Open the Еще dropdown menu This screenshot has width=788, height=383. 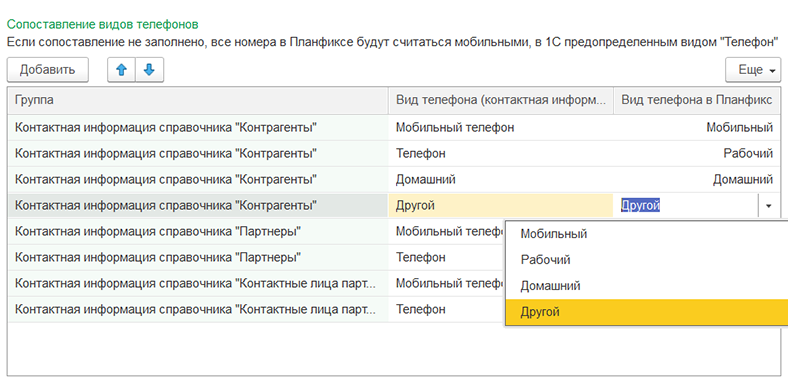[x=753, y=70]
